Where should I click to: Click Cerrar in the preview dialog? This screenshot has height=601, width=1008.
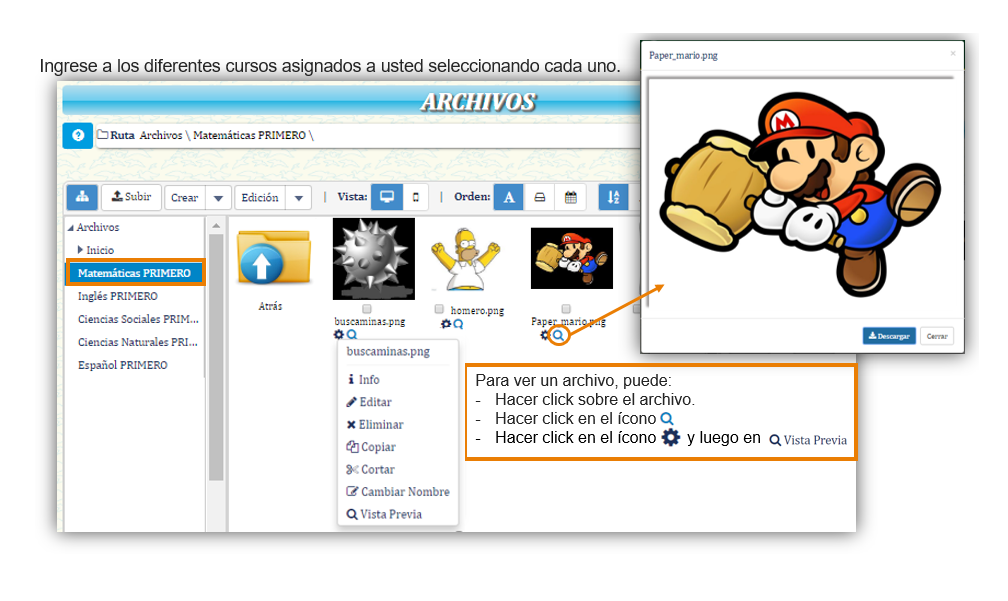pyautogui.click(x=937, y=336)
